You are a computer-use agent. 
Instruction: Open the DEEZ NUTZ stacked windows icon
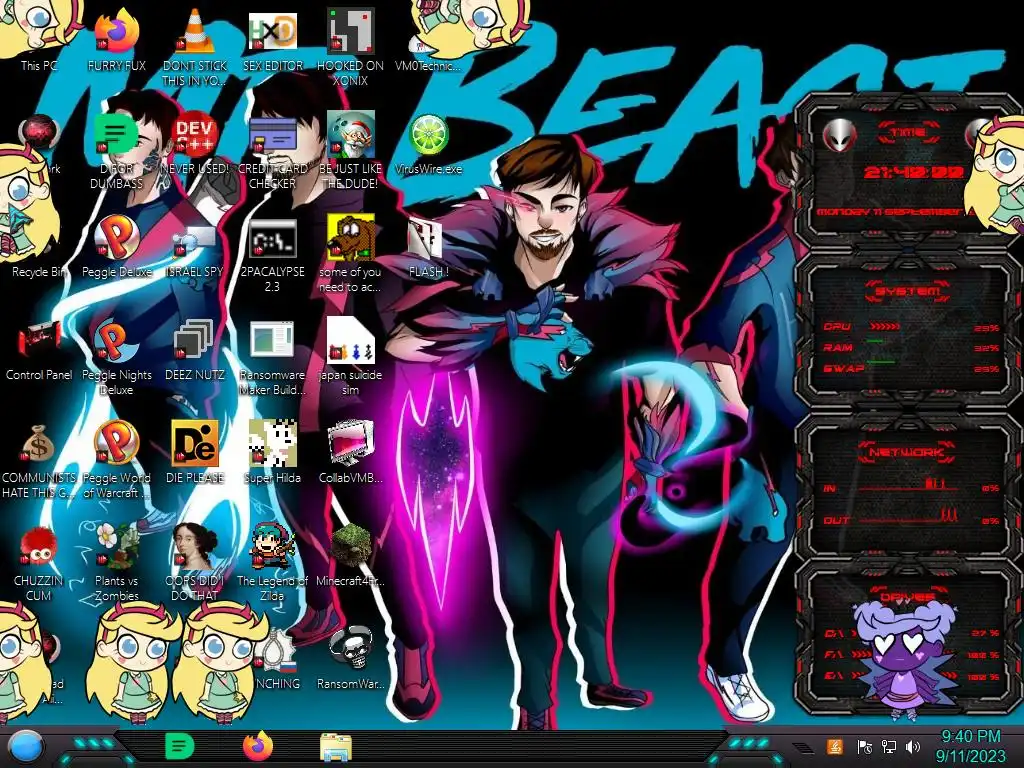click(x=195, y=349)
